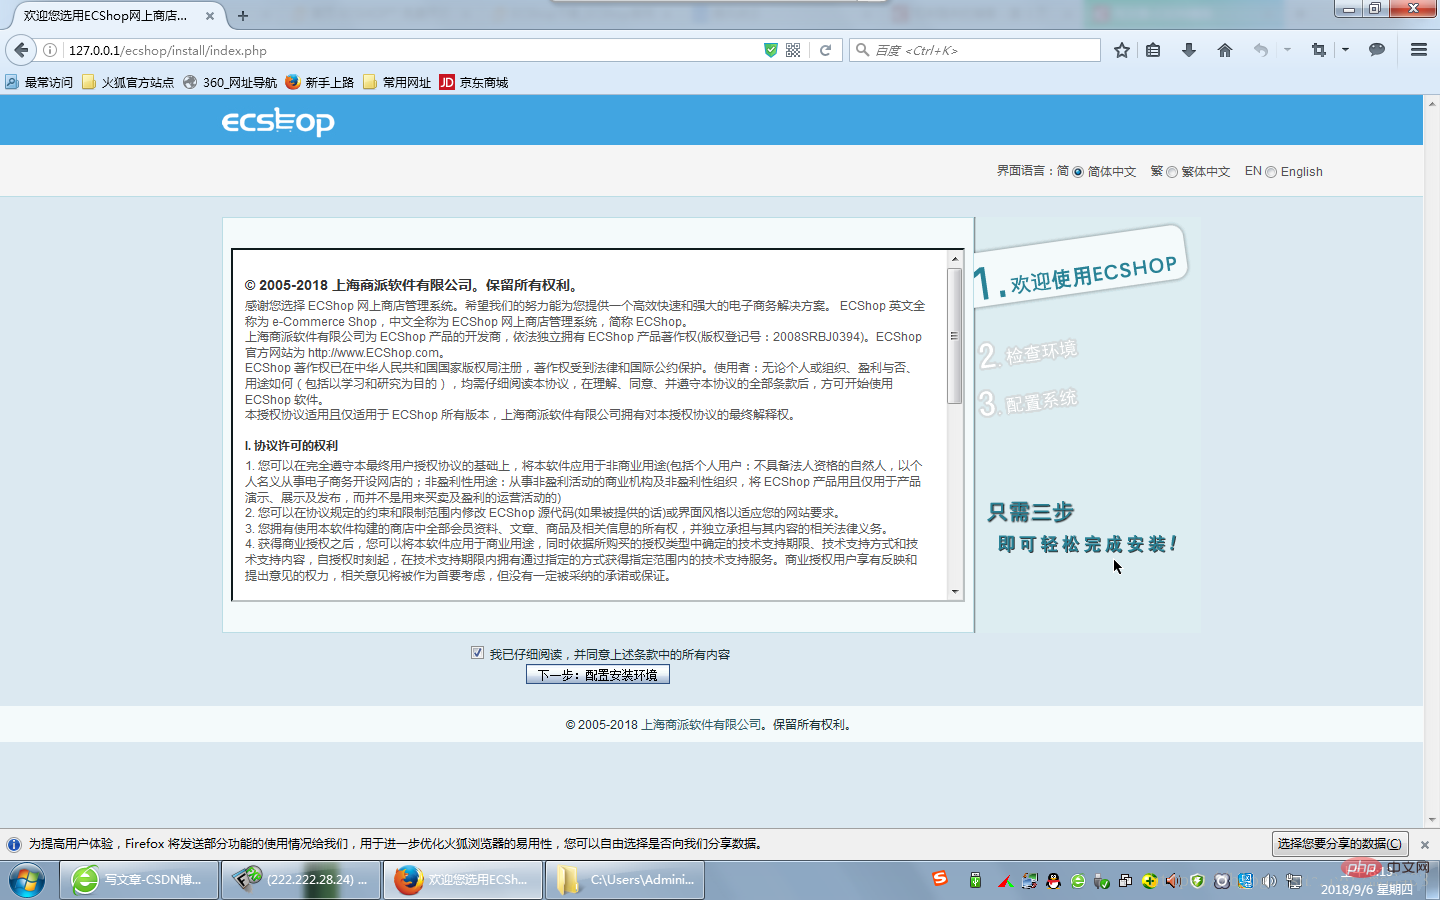Screen dimensions: 1440x900
Task: Switch to the Firefox ECShop taskbar button
Action: coord(463,880)
